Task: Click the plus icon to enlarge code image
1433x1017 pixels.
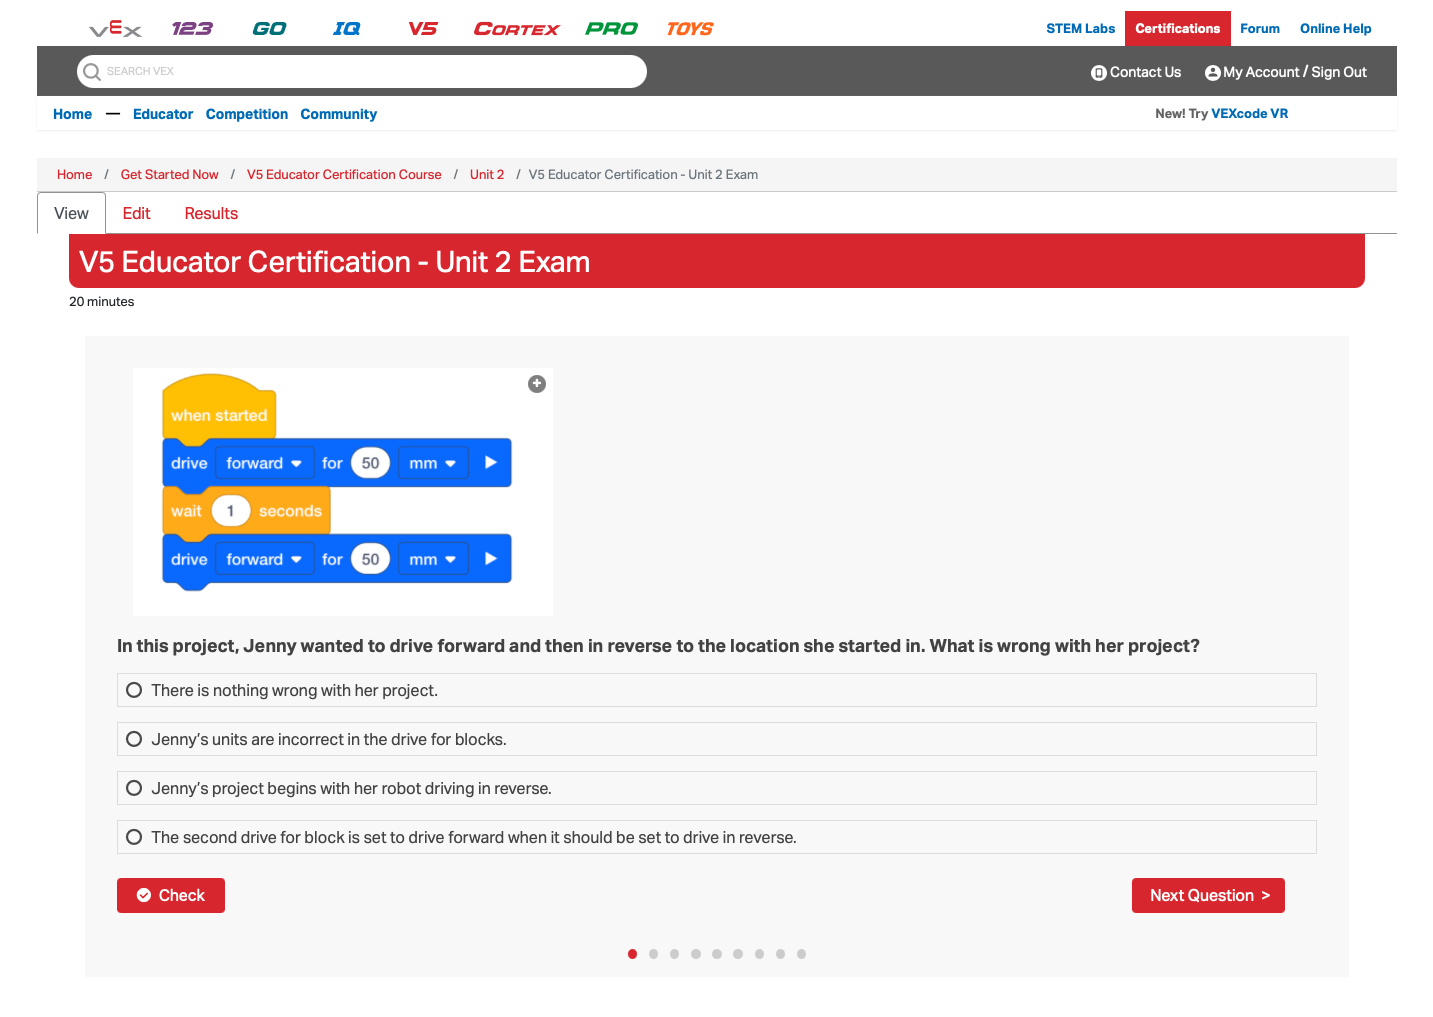Action: click(537, 384)
